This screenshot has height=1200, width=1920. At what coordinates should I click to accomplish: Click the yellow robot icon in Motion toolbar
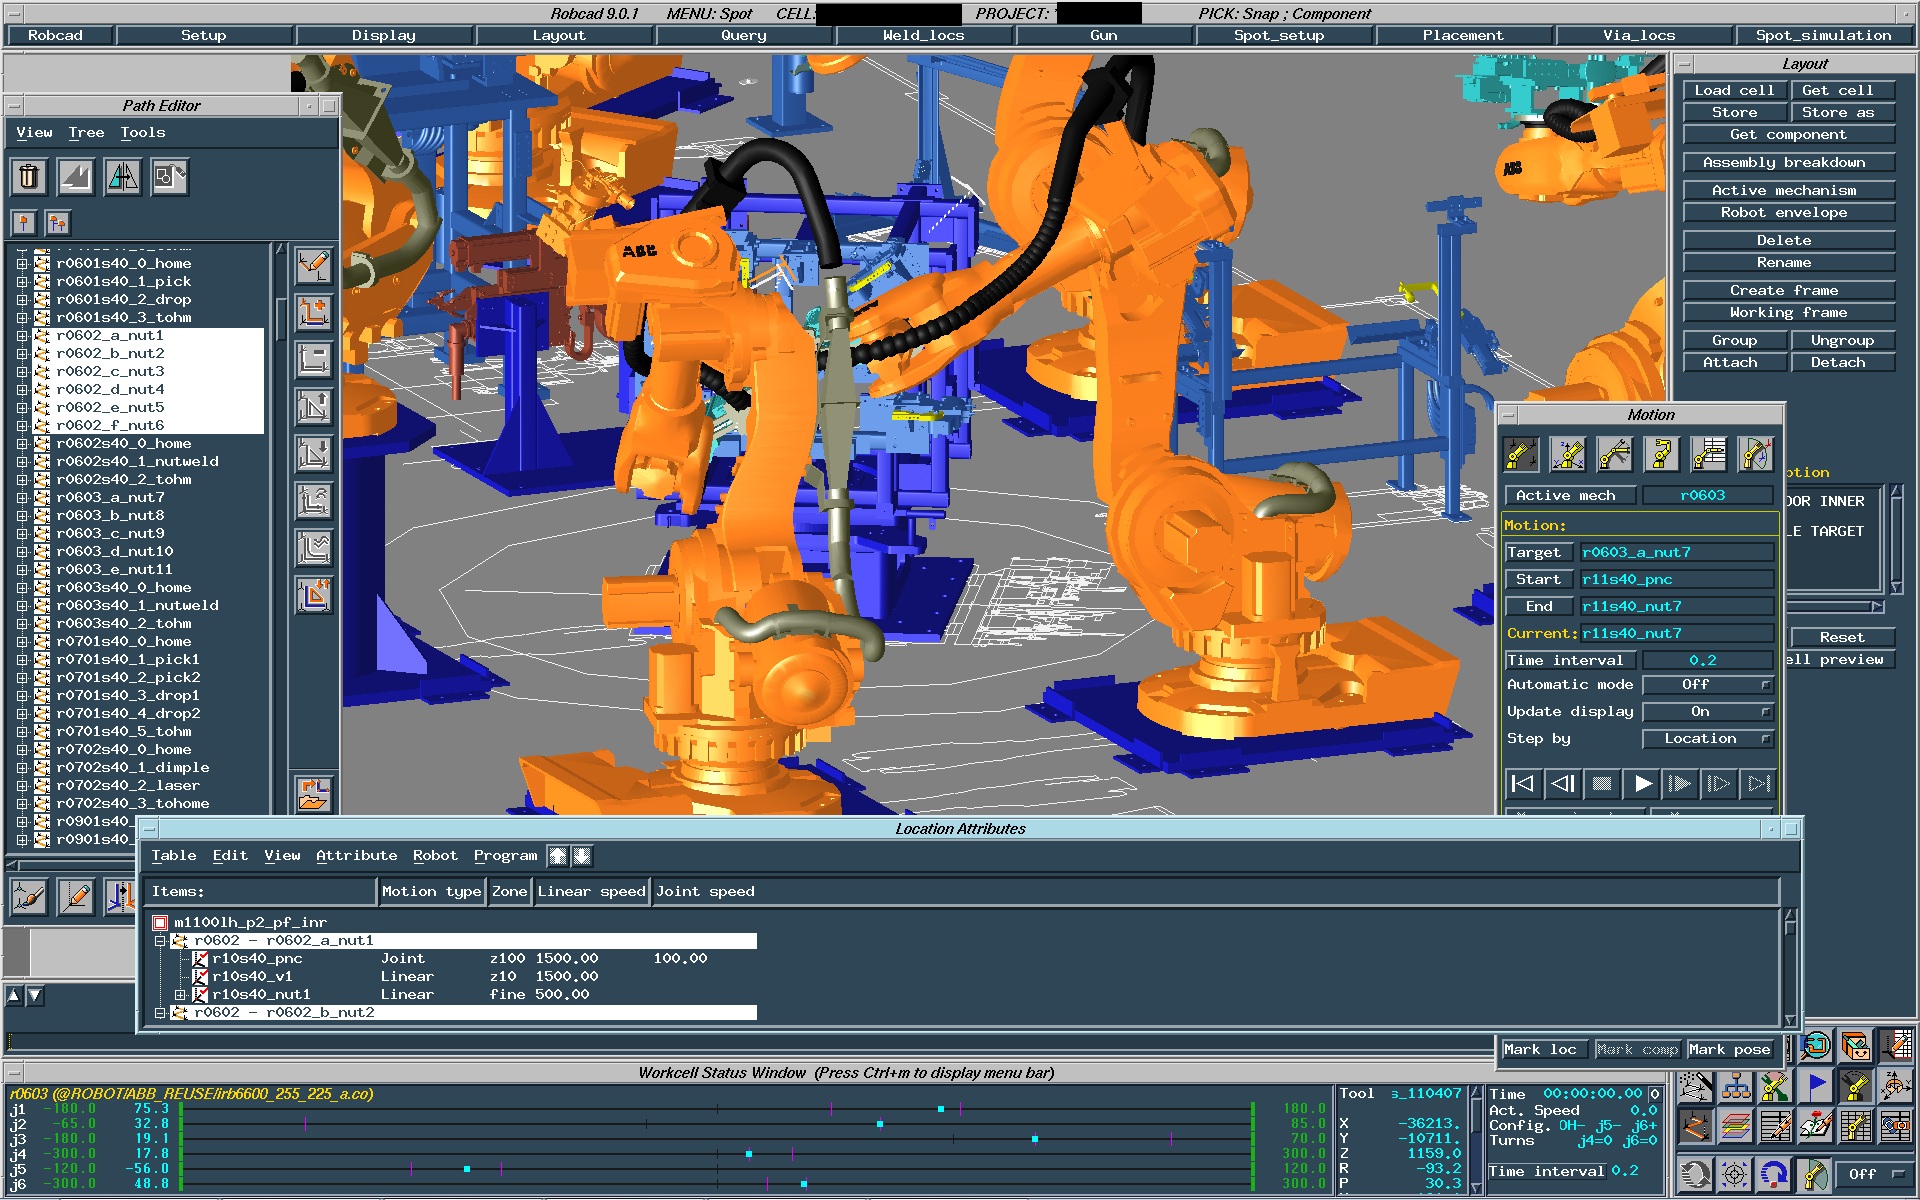(x=1662, y=454)
